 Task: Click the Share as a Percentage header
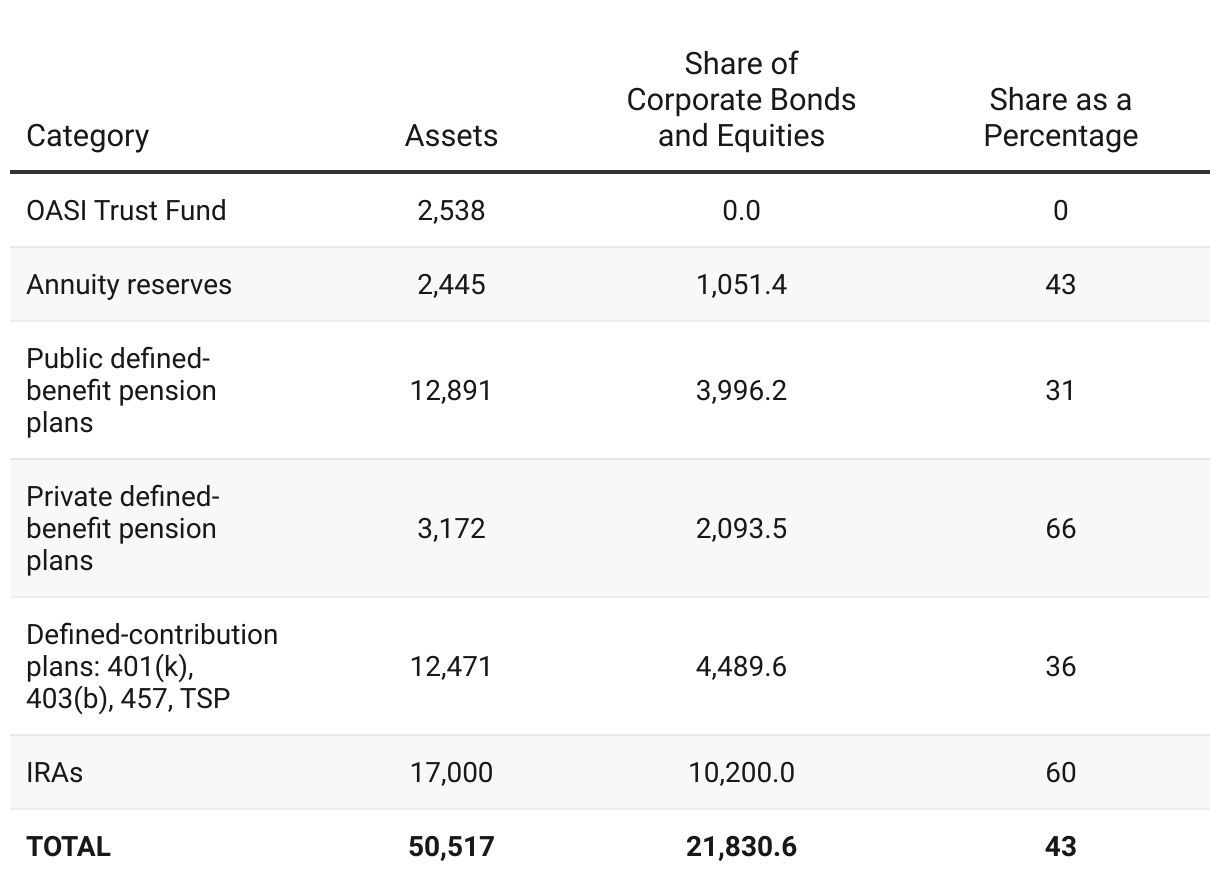click(x=1060, y=118)
